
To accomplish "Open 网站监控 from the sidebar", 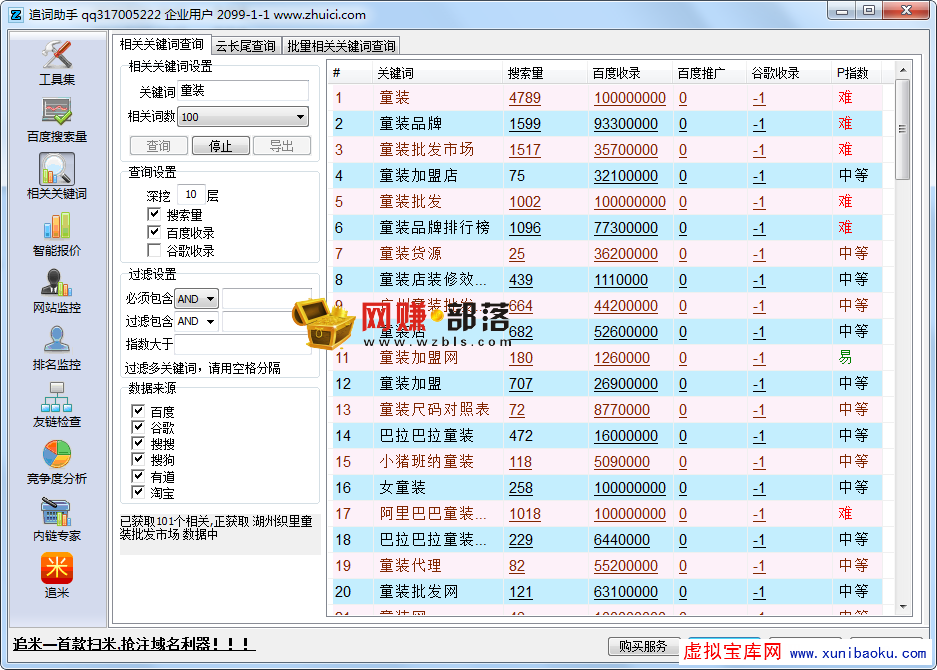I will [56, 295].
